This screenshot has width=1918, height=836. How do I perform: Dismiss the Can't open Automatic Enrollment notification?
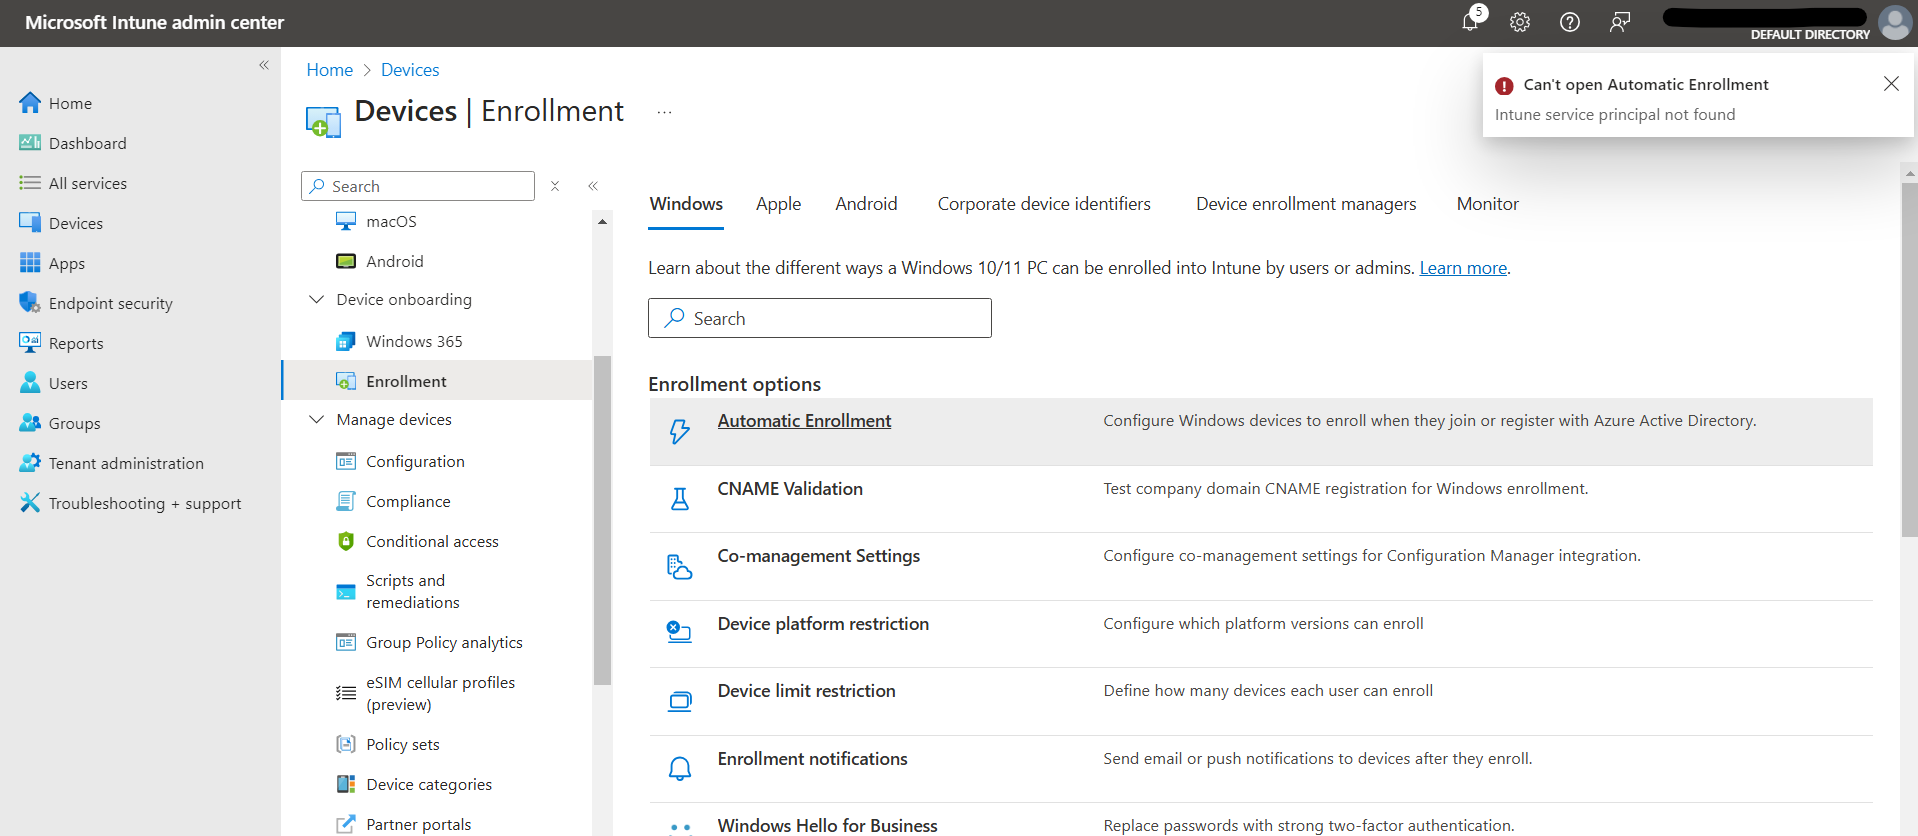[x=1891, y=84]
